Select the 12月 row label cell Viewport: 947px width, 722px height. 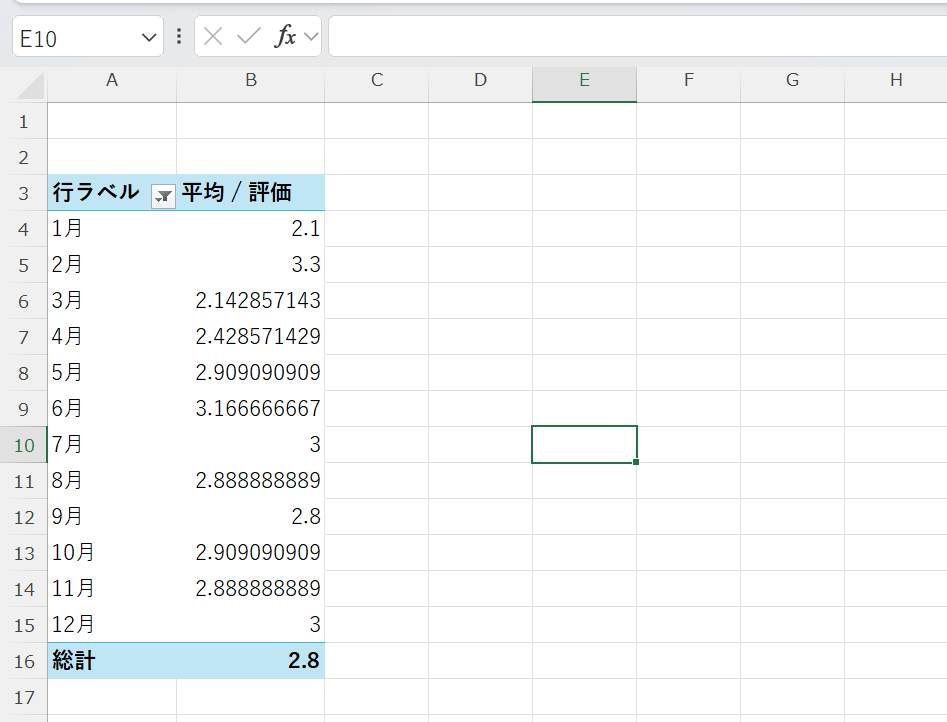[111, 625]
